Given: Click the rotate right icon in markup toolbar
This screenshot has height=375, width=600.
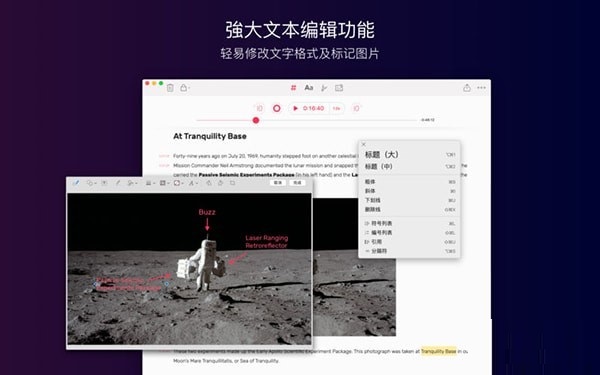Looking at the screenshot, I should tap(220, 183).
